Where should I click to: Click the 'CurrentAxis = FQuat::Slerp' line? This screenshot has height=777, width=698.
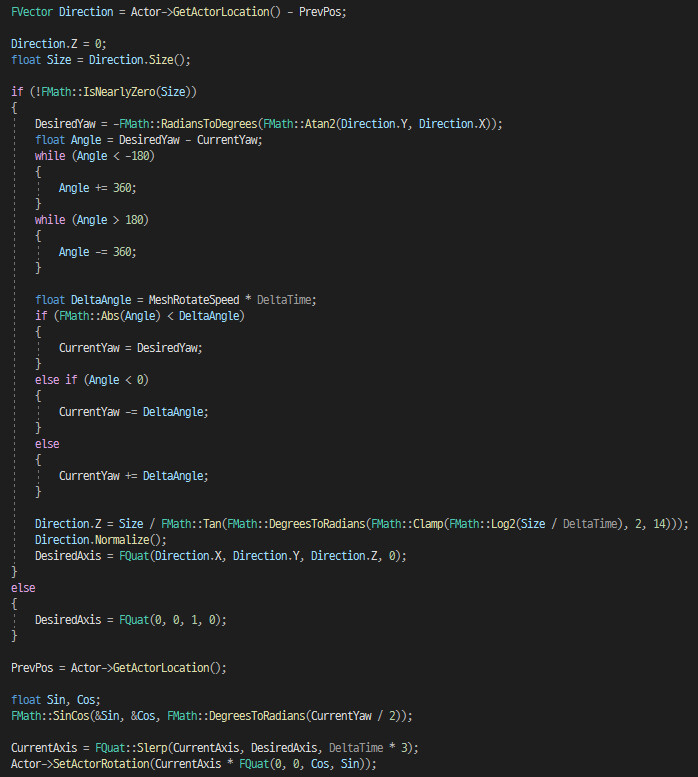215,748
